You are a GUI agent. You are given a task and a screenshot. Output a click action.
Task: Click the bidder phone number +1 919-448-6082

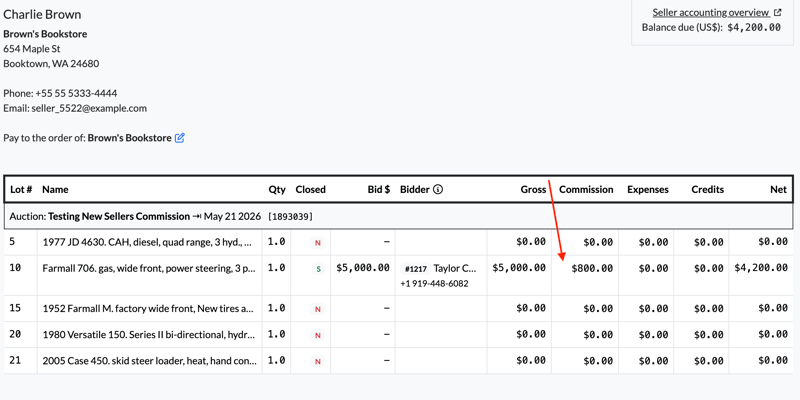pos(434,284)
